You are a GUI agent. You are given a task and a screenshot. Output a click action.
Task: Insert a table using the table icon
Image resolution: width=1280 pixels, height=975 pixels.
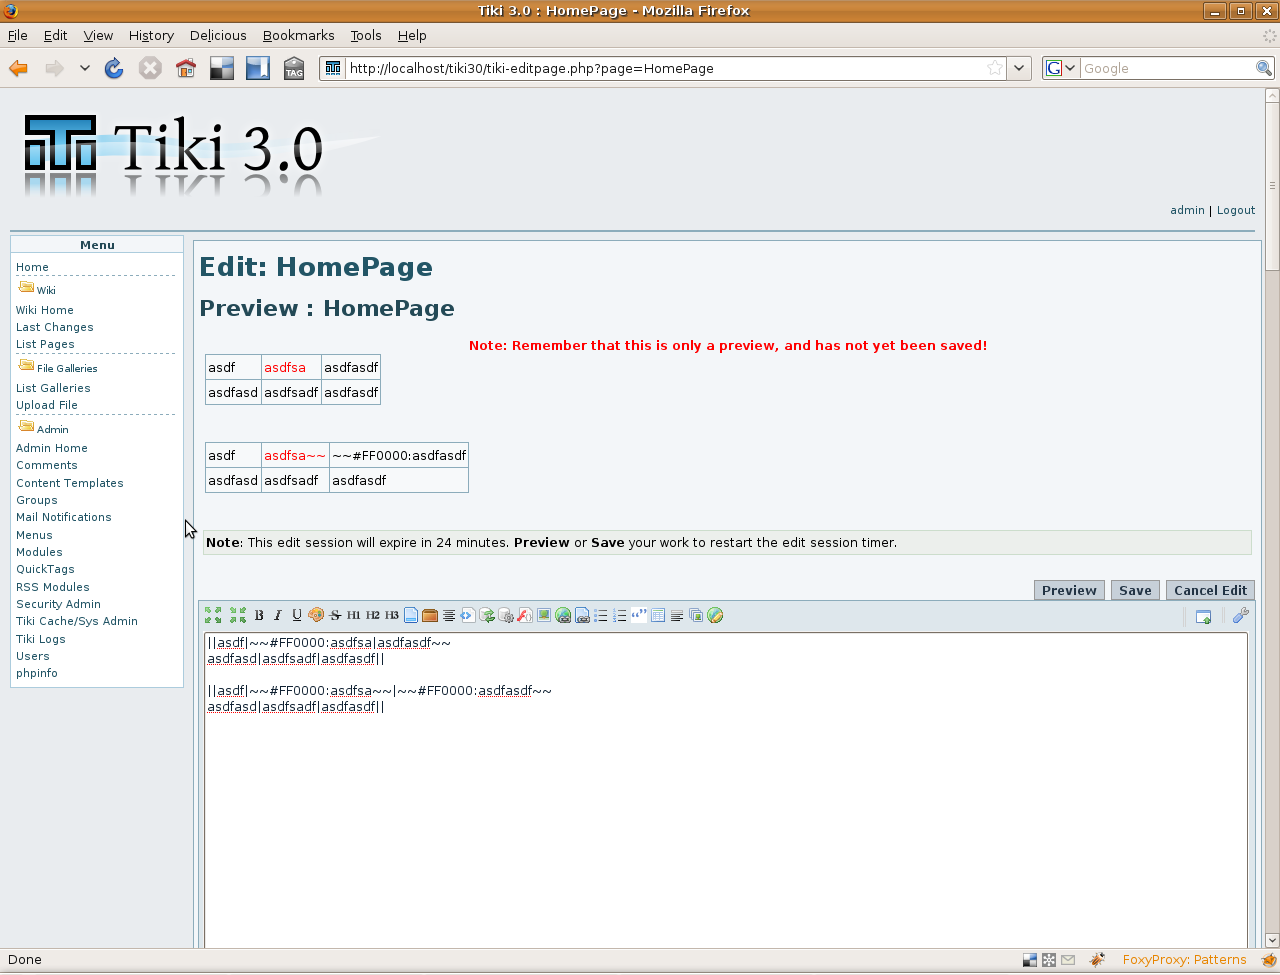(x=658, y=616)
